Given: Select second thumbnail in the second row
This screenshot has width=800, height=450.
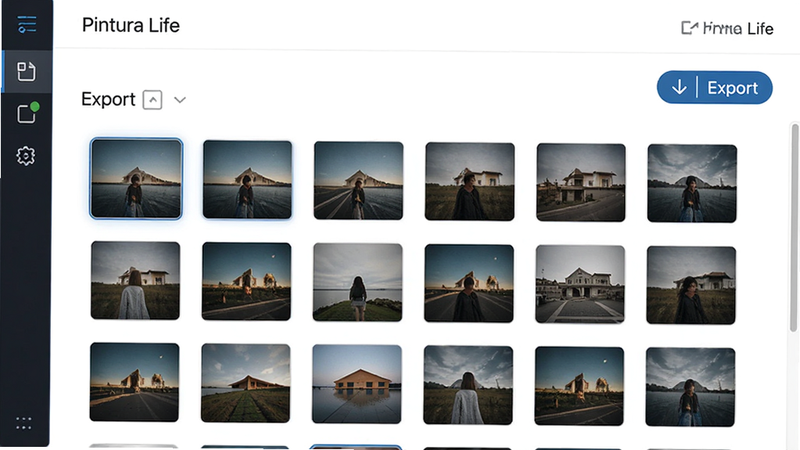Looking at the screenshot, I should point(246,282).
